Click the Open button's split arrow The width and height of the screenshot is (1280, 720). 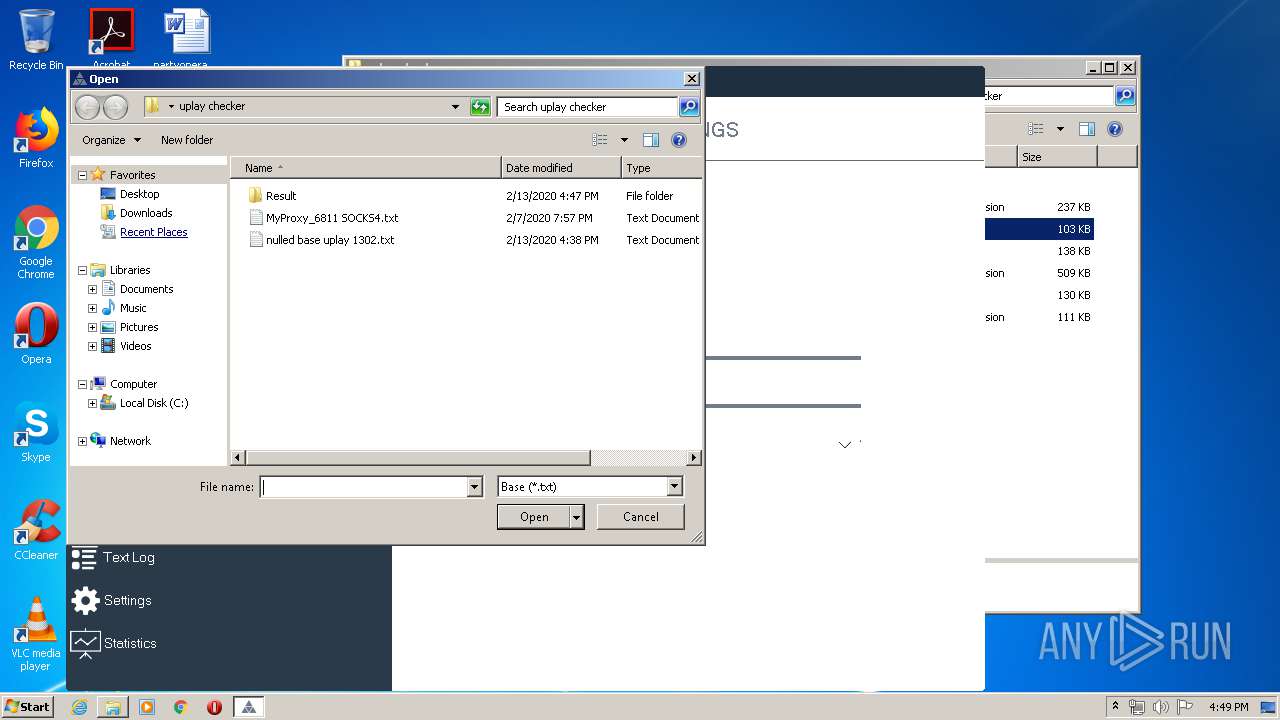tap(577, 517)
